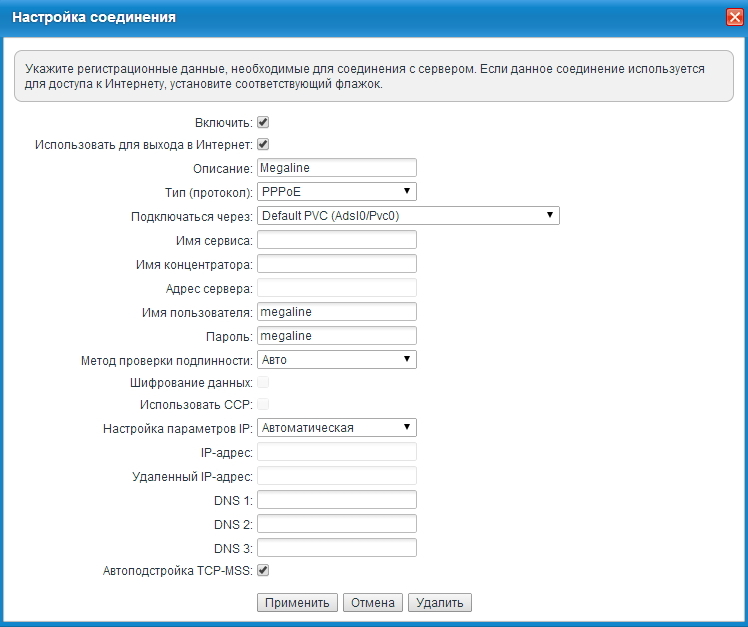Toggle Использовать для выхода в Интернет checkbox
The width and height of the screenshot is (748, 627).
pyautogui.click(x=263, y=144)
